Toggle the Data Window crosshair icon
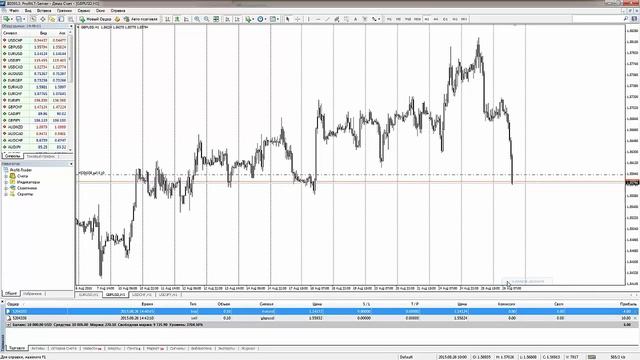 (42, 19)
